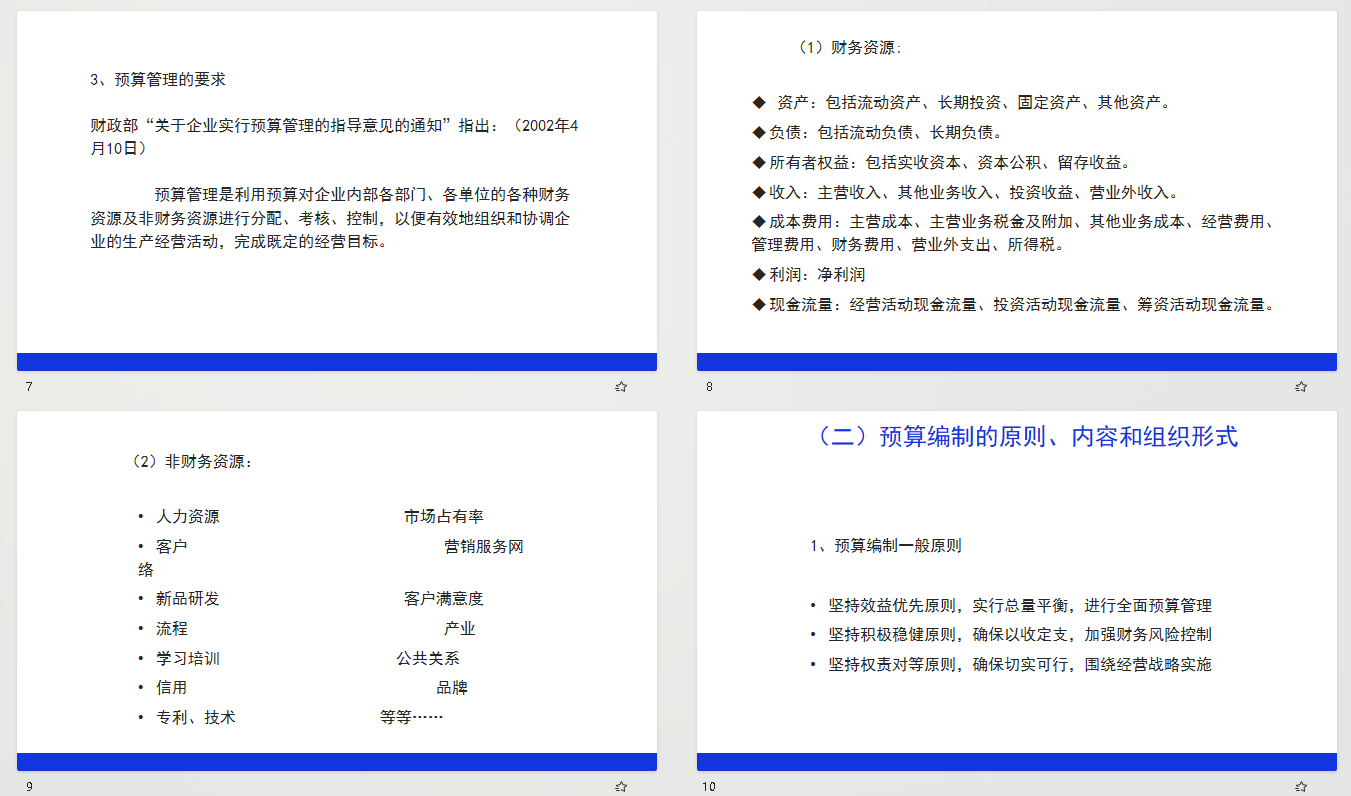Click the text 品牌
Screen dimensions: 1351x796
[x=452, y=687]
